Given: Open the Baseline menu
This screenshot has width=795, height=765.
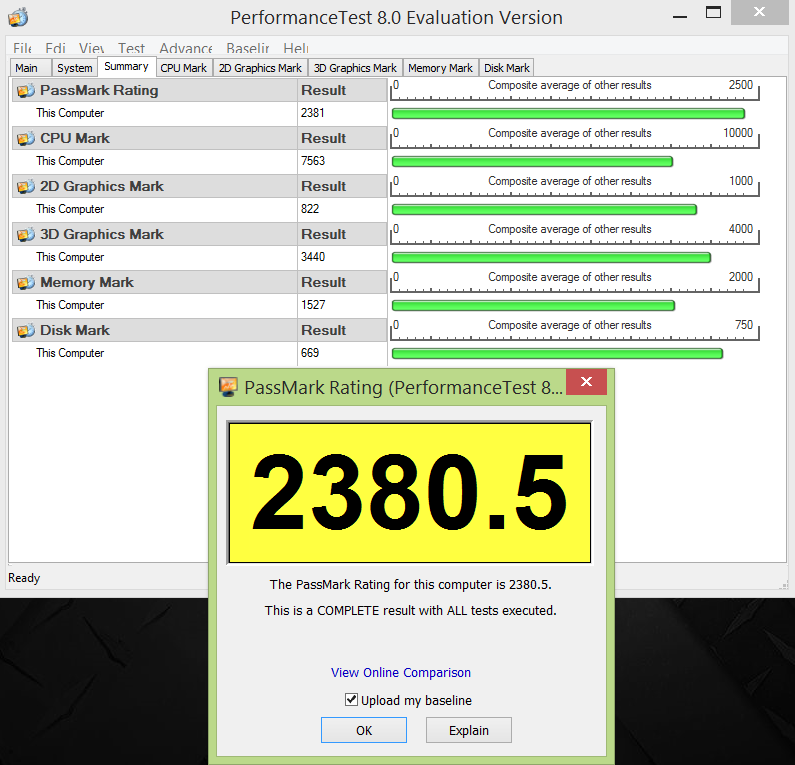Looking at the screenshot, I should click(247, 48).
